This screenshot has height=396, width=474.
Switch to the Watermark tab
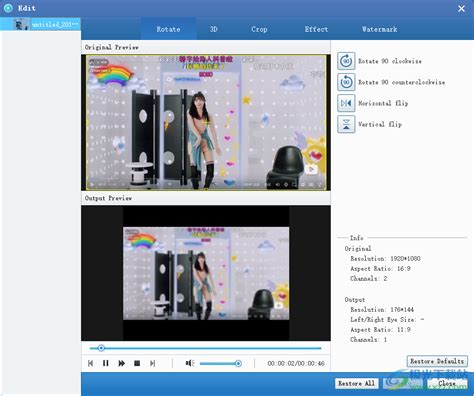point(380,29)
